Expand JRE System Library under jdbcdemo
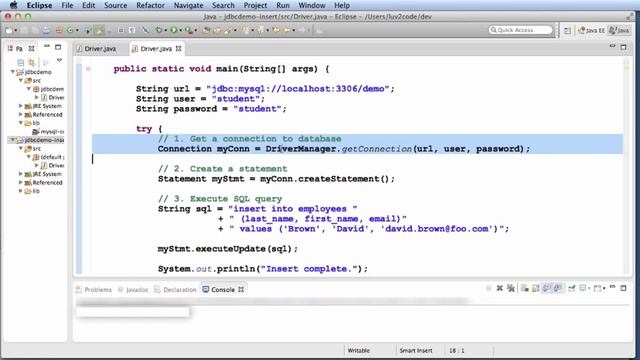 [x=21, y=106]
